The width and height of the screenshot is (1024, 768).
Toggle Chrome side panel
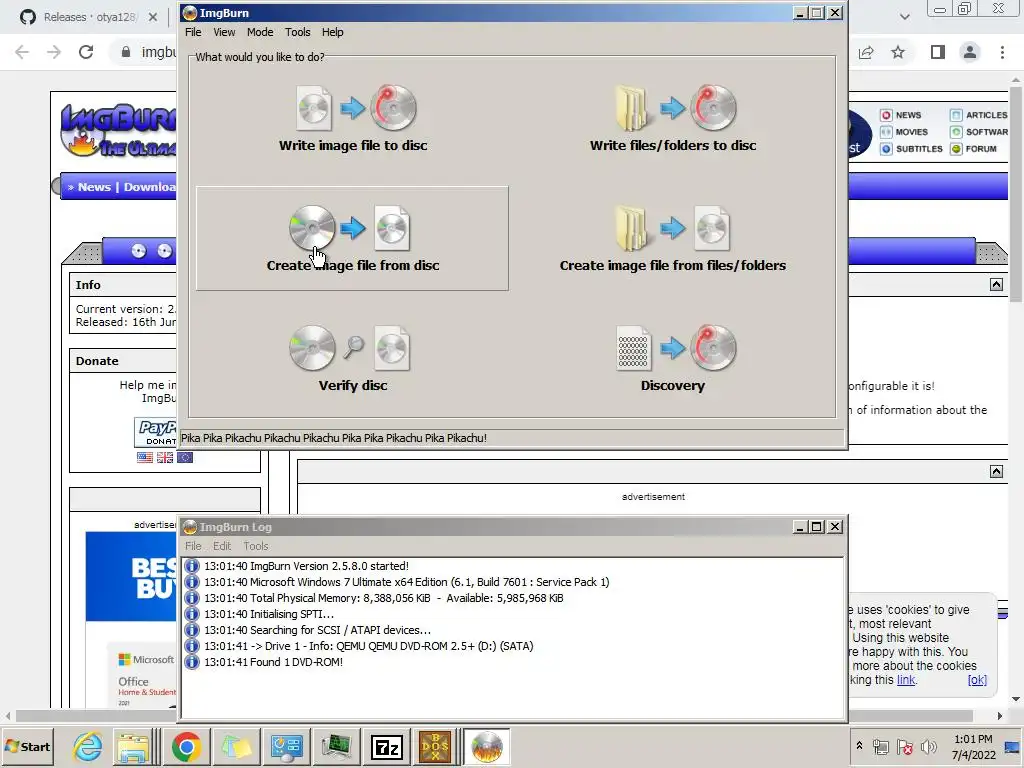[938, 52]
